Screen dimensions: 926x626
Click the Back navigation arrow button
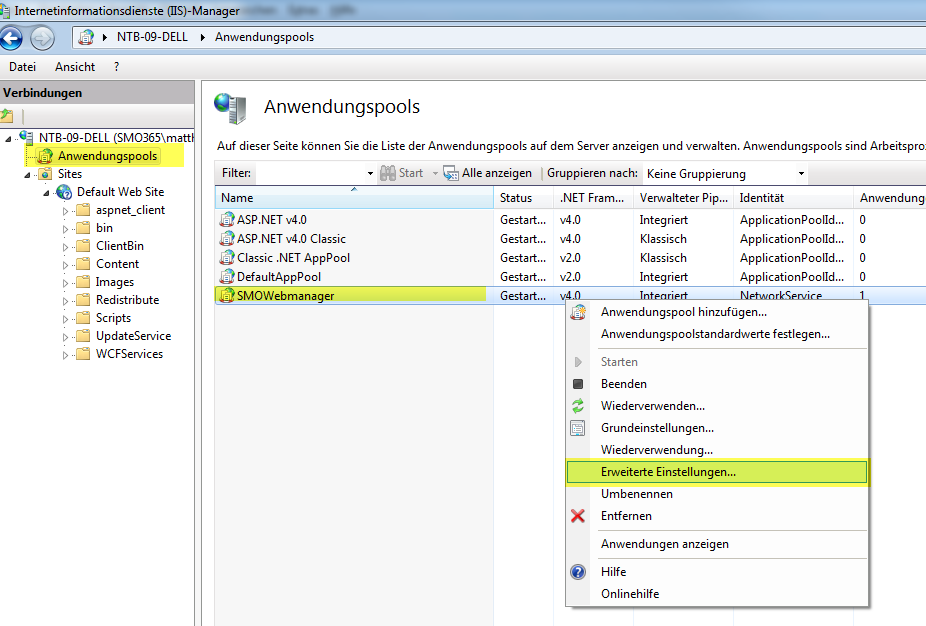(12, 38)
